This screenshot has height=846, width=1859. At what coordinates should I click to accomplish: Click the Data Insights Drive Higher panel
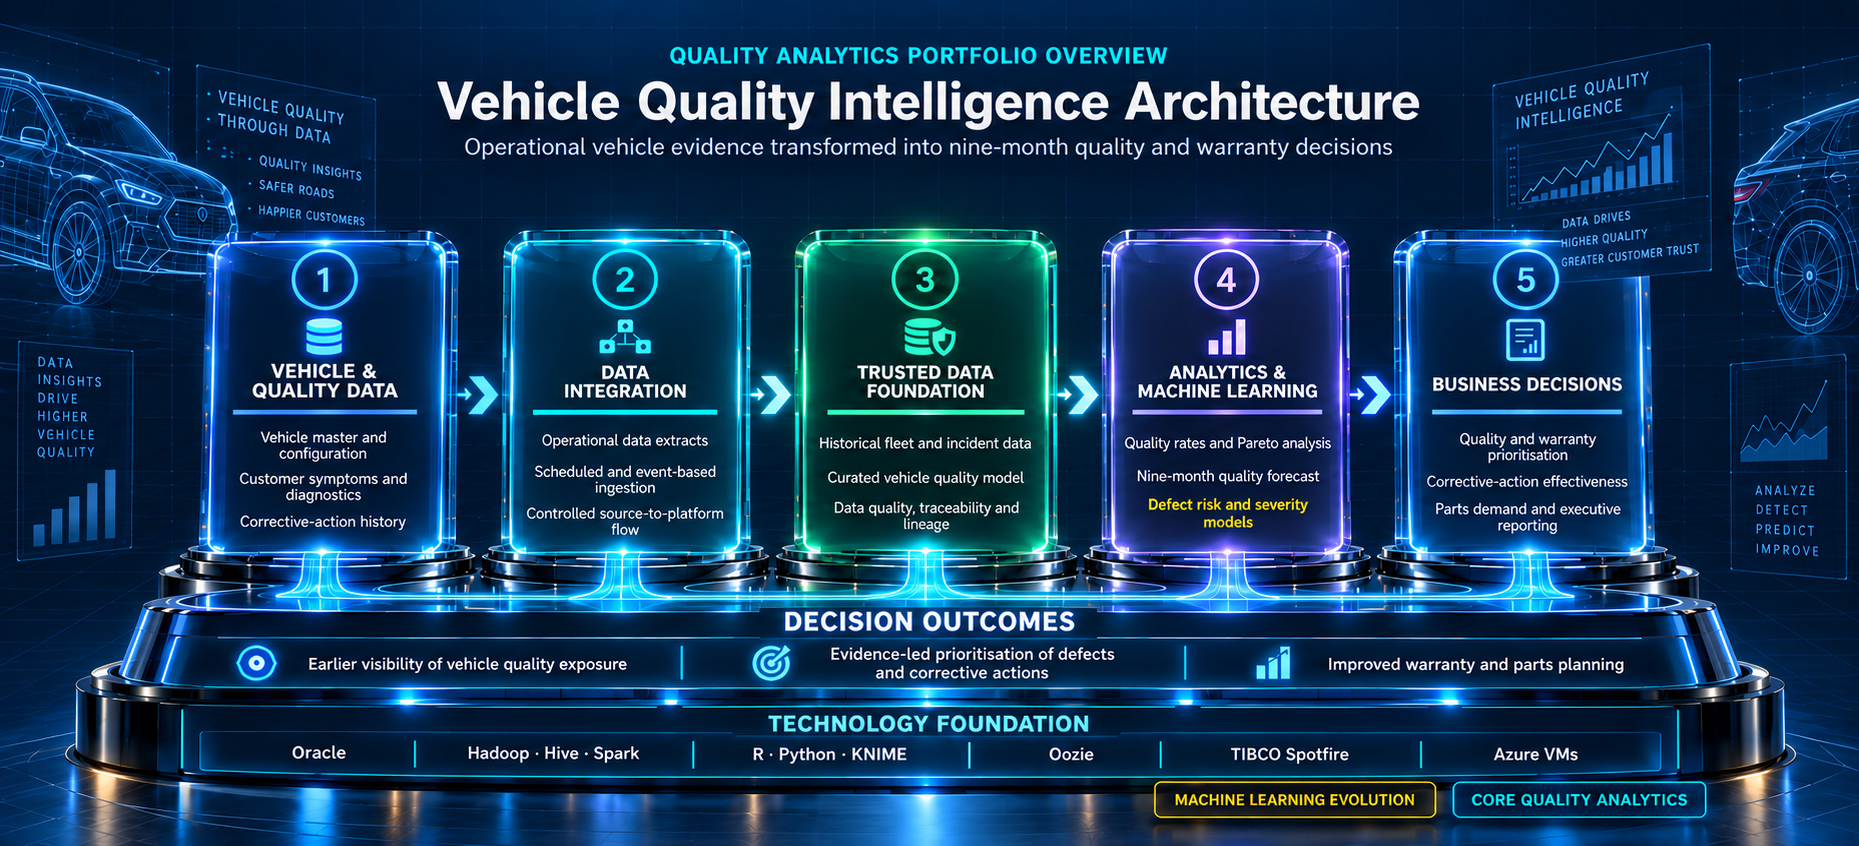pos(75,450)
